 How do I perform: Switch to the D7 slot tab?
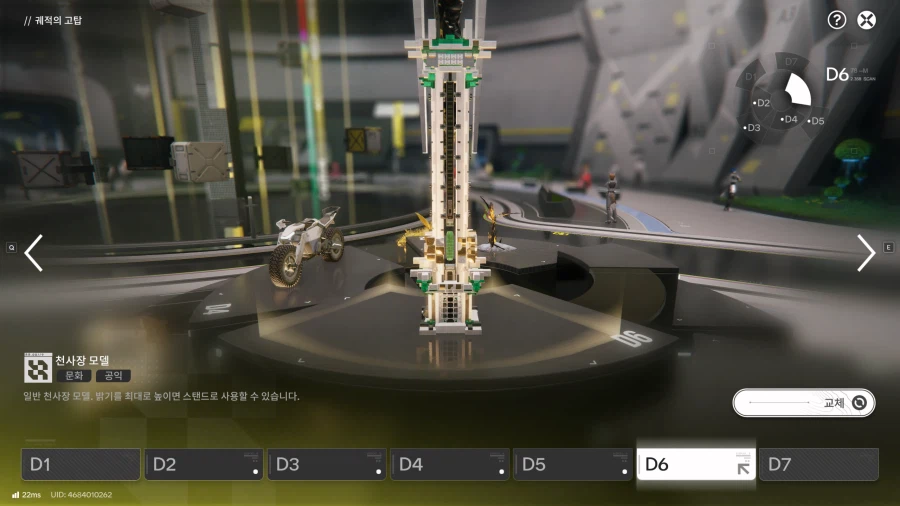tap(819, 464)
